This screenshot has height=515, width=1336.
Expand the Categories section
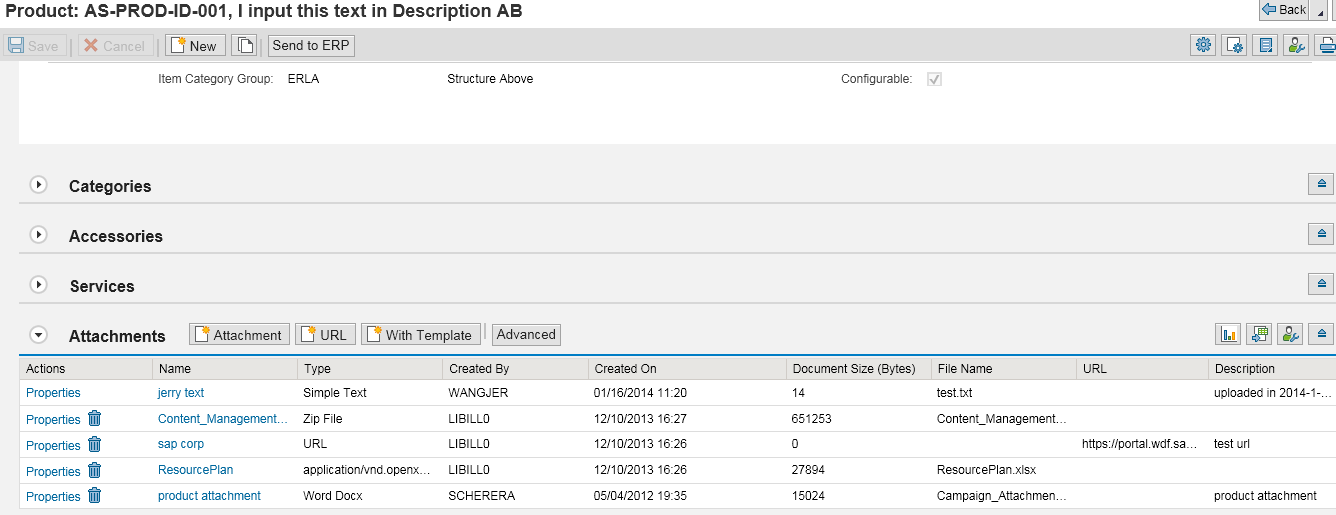click(39, 185)
